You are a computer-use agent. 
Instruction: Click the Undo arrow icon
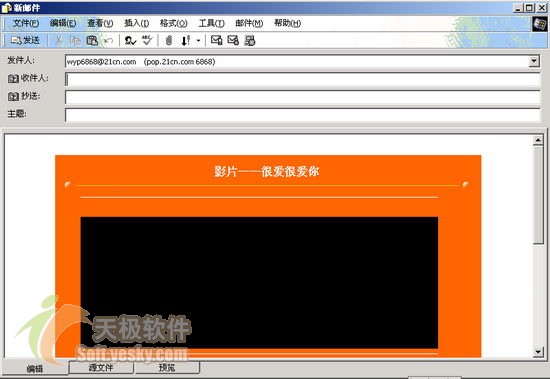tap(109, 41)
